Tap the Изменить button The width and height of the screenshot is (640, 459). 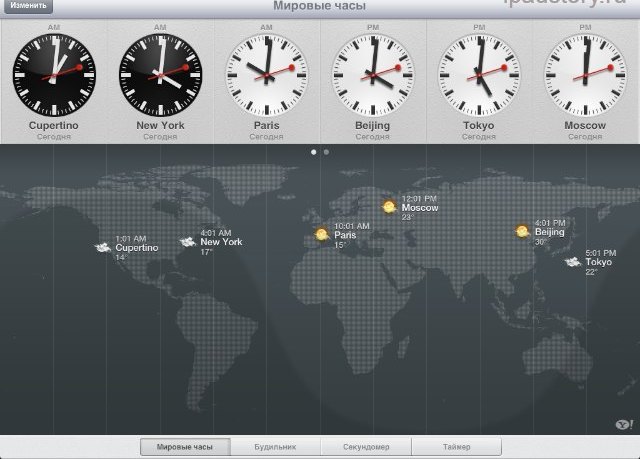[x=28, y=6]
